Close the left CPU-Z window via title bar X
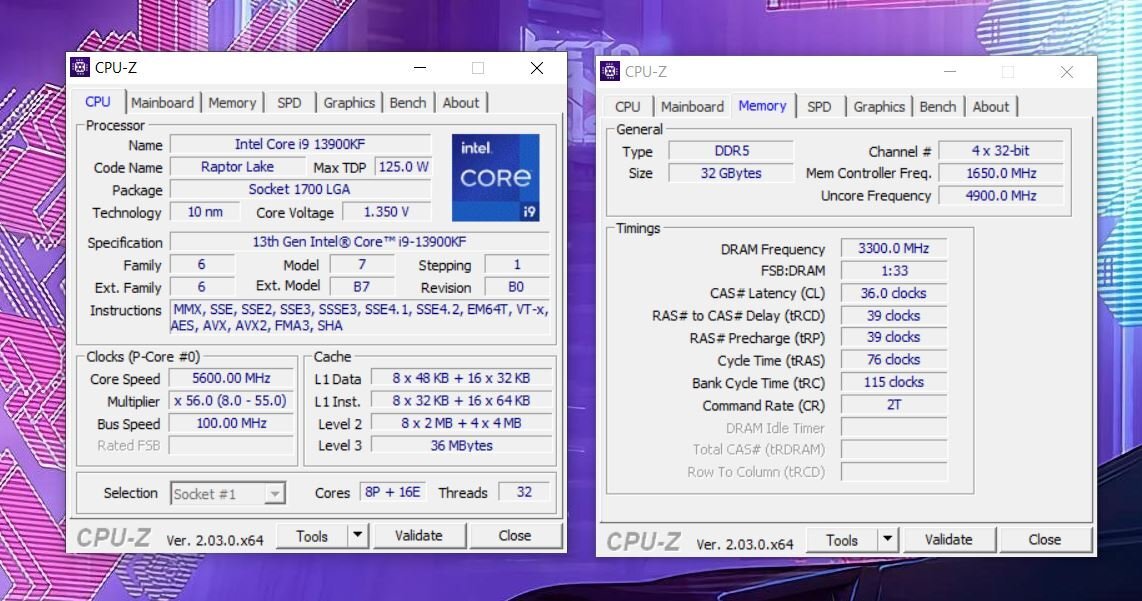The width and height of the screenshot is (1142, 601). click(537, 68)
